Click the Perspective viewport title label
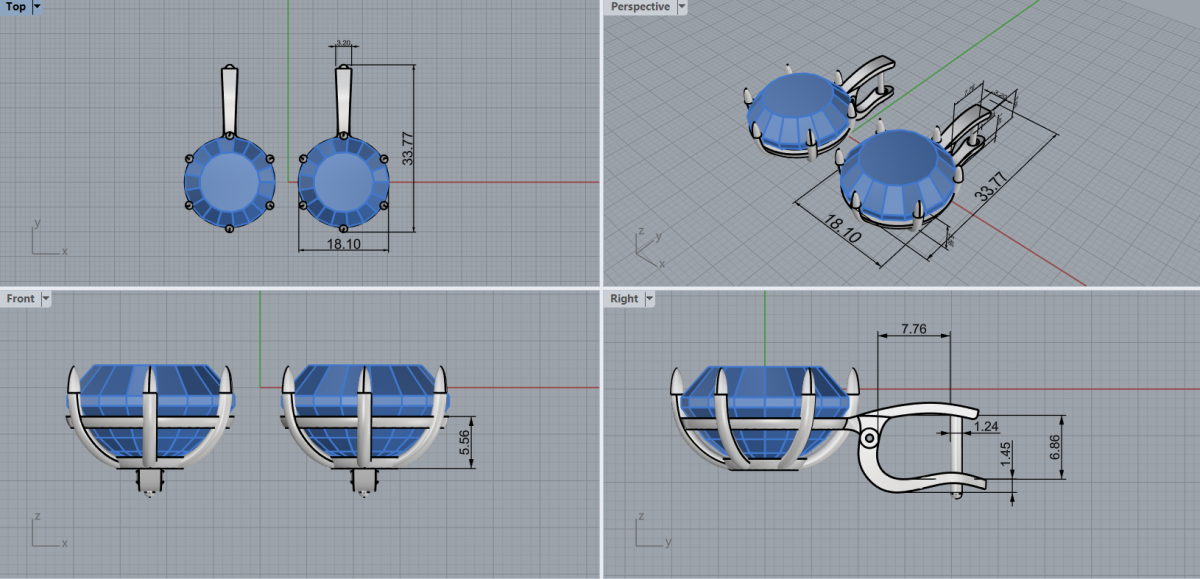Image resolution: width=1200 pixels, height=579 pixels. point(640,7)
